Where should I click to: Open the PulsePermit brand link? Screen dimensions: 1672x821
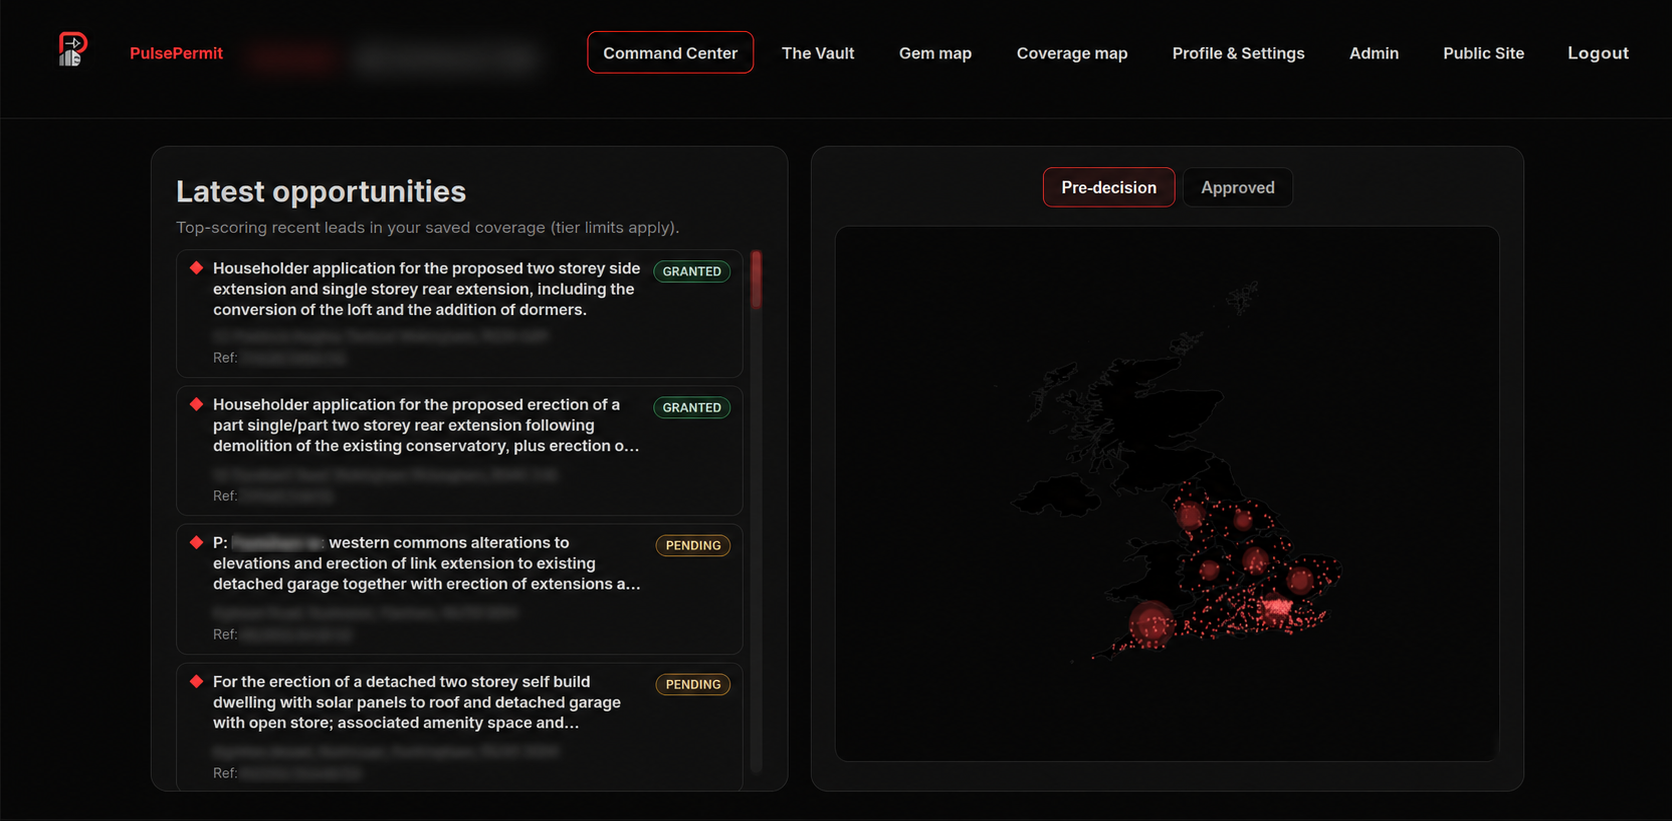coord(176,53)
